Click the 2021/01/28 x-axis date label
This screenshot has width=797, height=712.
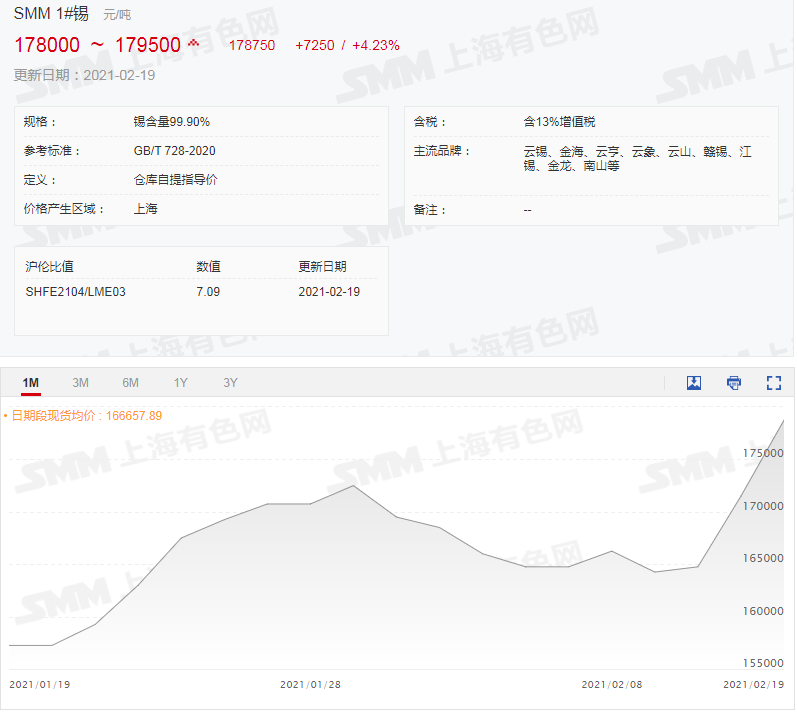309,685
